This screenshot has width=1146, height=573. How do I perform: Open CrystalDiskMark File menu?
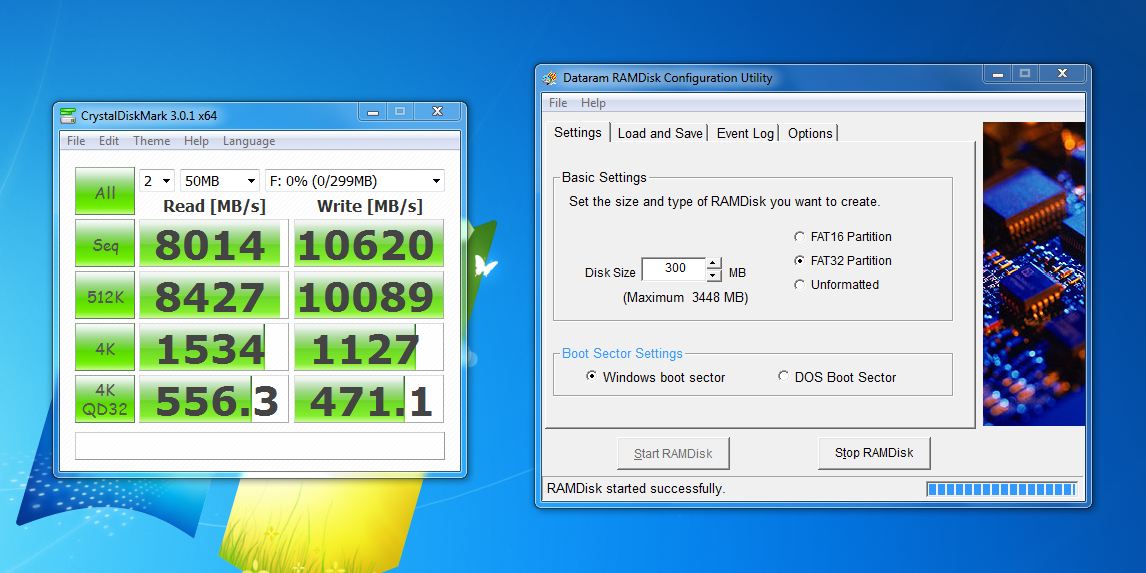pyautogui.click(x=76, y=141)
